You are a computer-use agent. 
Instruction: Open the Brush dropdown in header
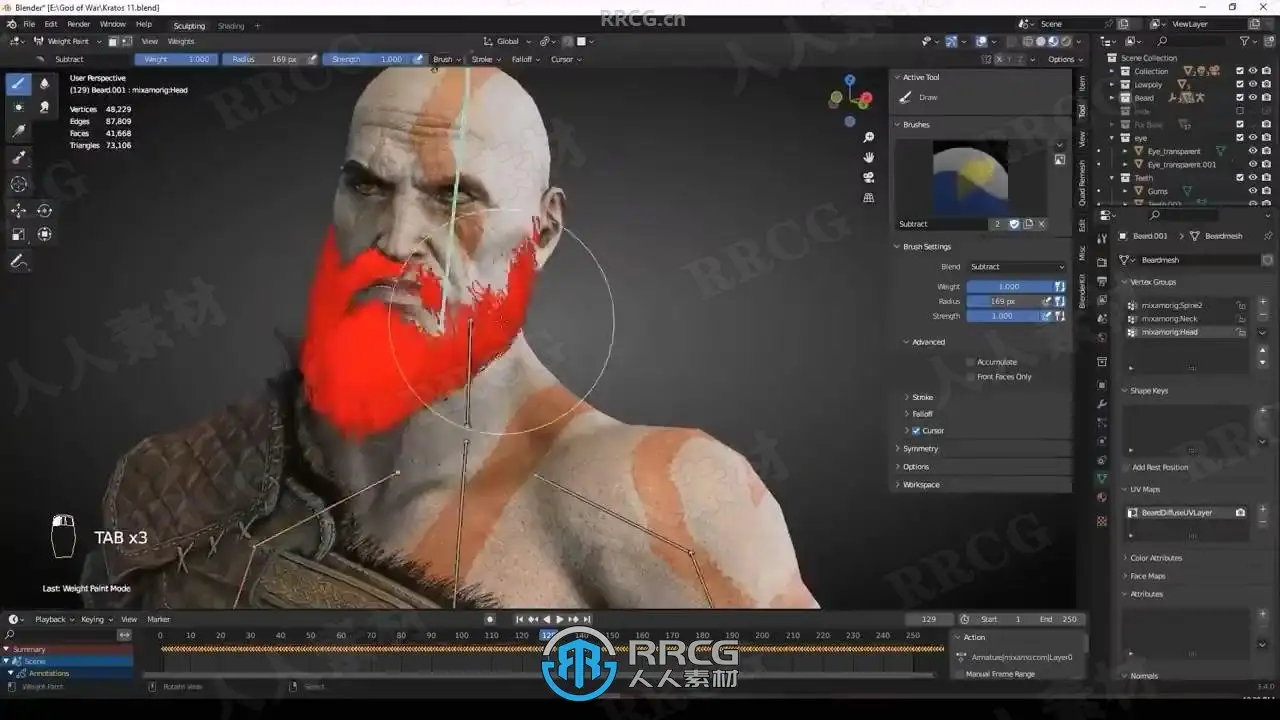[445, 59]
